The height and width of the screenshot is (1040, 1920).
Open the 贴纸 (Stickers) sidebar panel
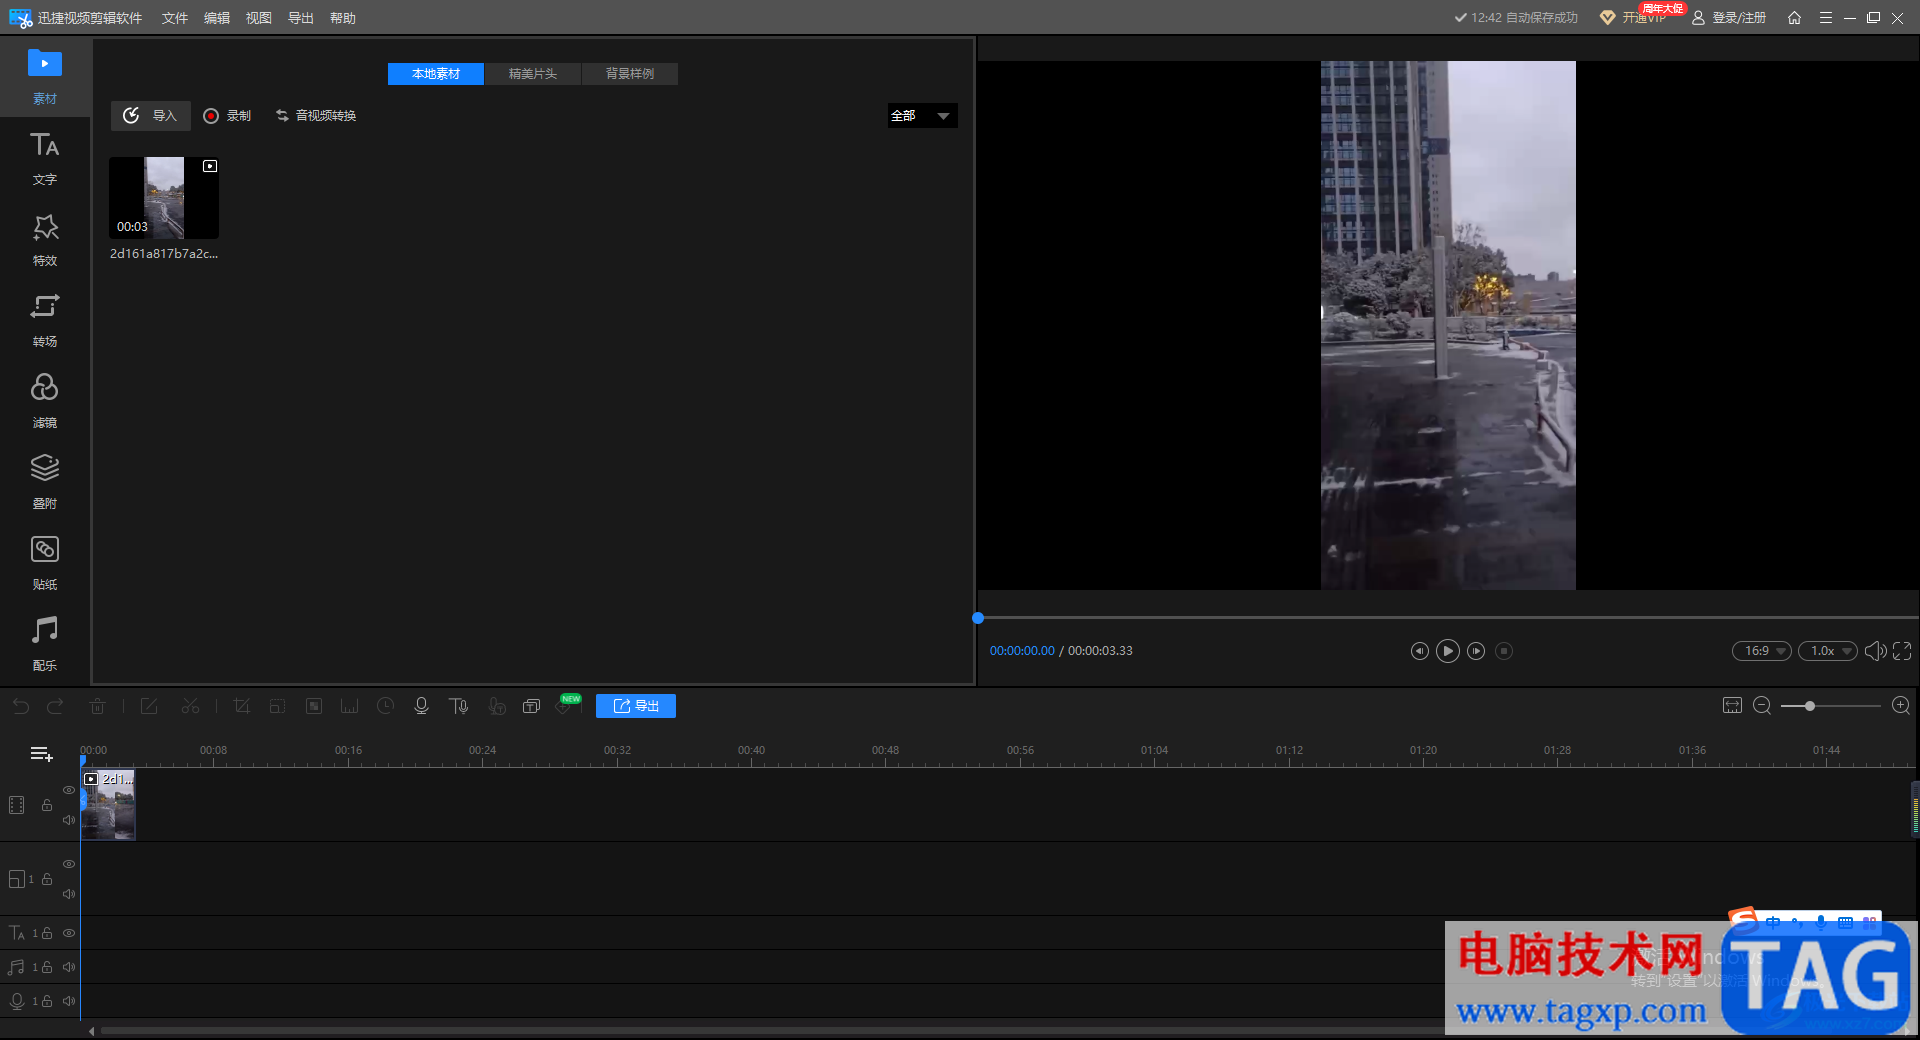tap(45, 563)
